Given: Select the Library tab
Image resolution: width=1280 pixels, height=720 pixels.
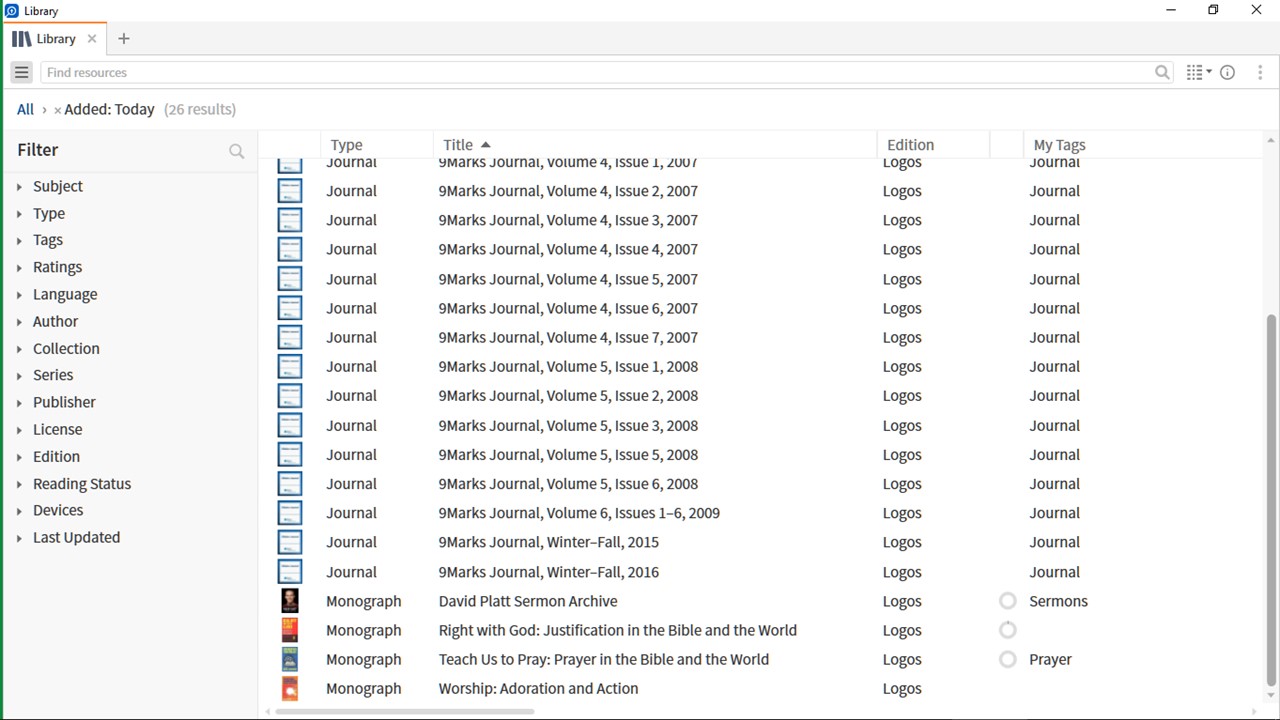Looking at the screenshot, I should [56, 39].
